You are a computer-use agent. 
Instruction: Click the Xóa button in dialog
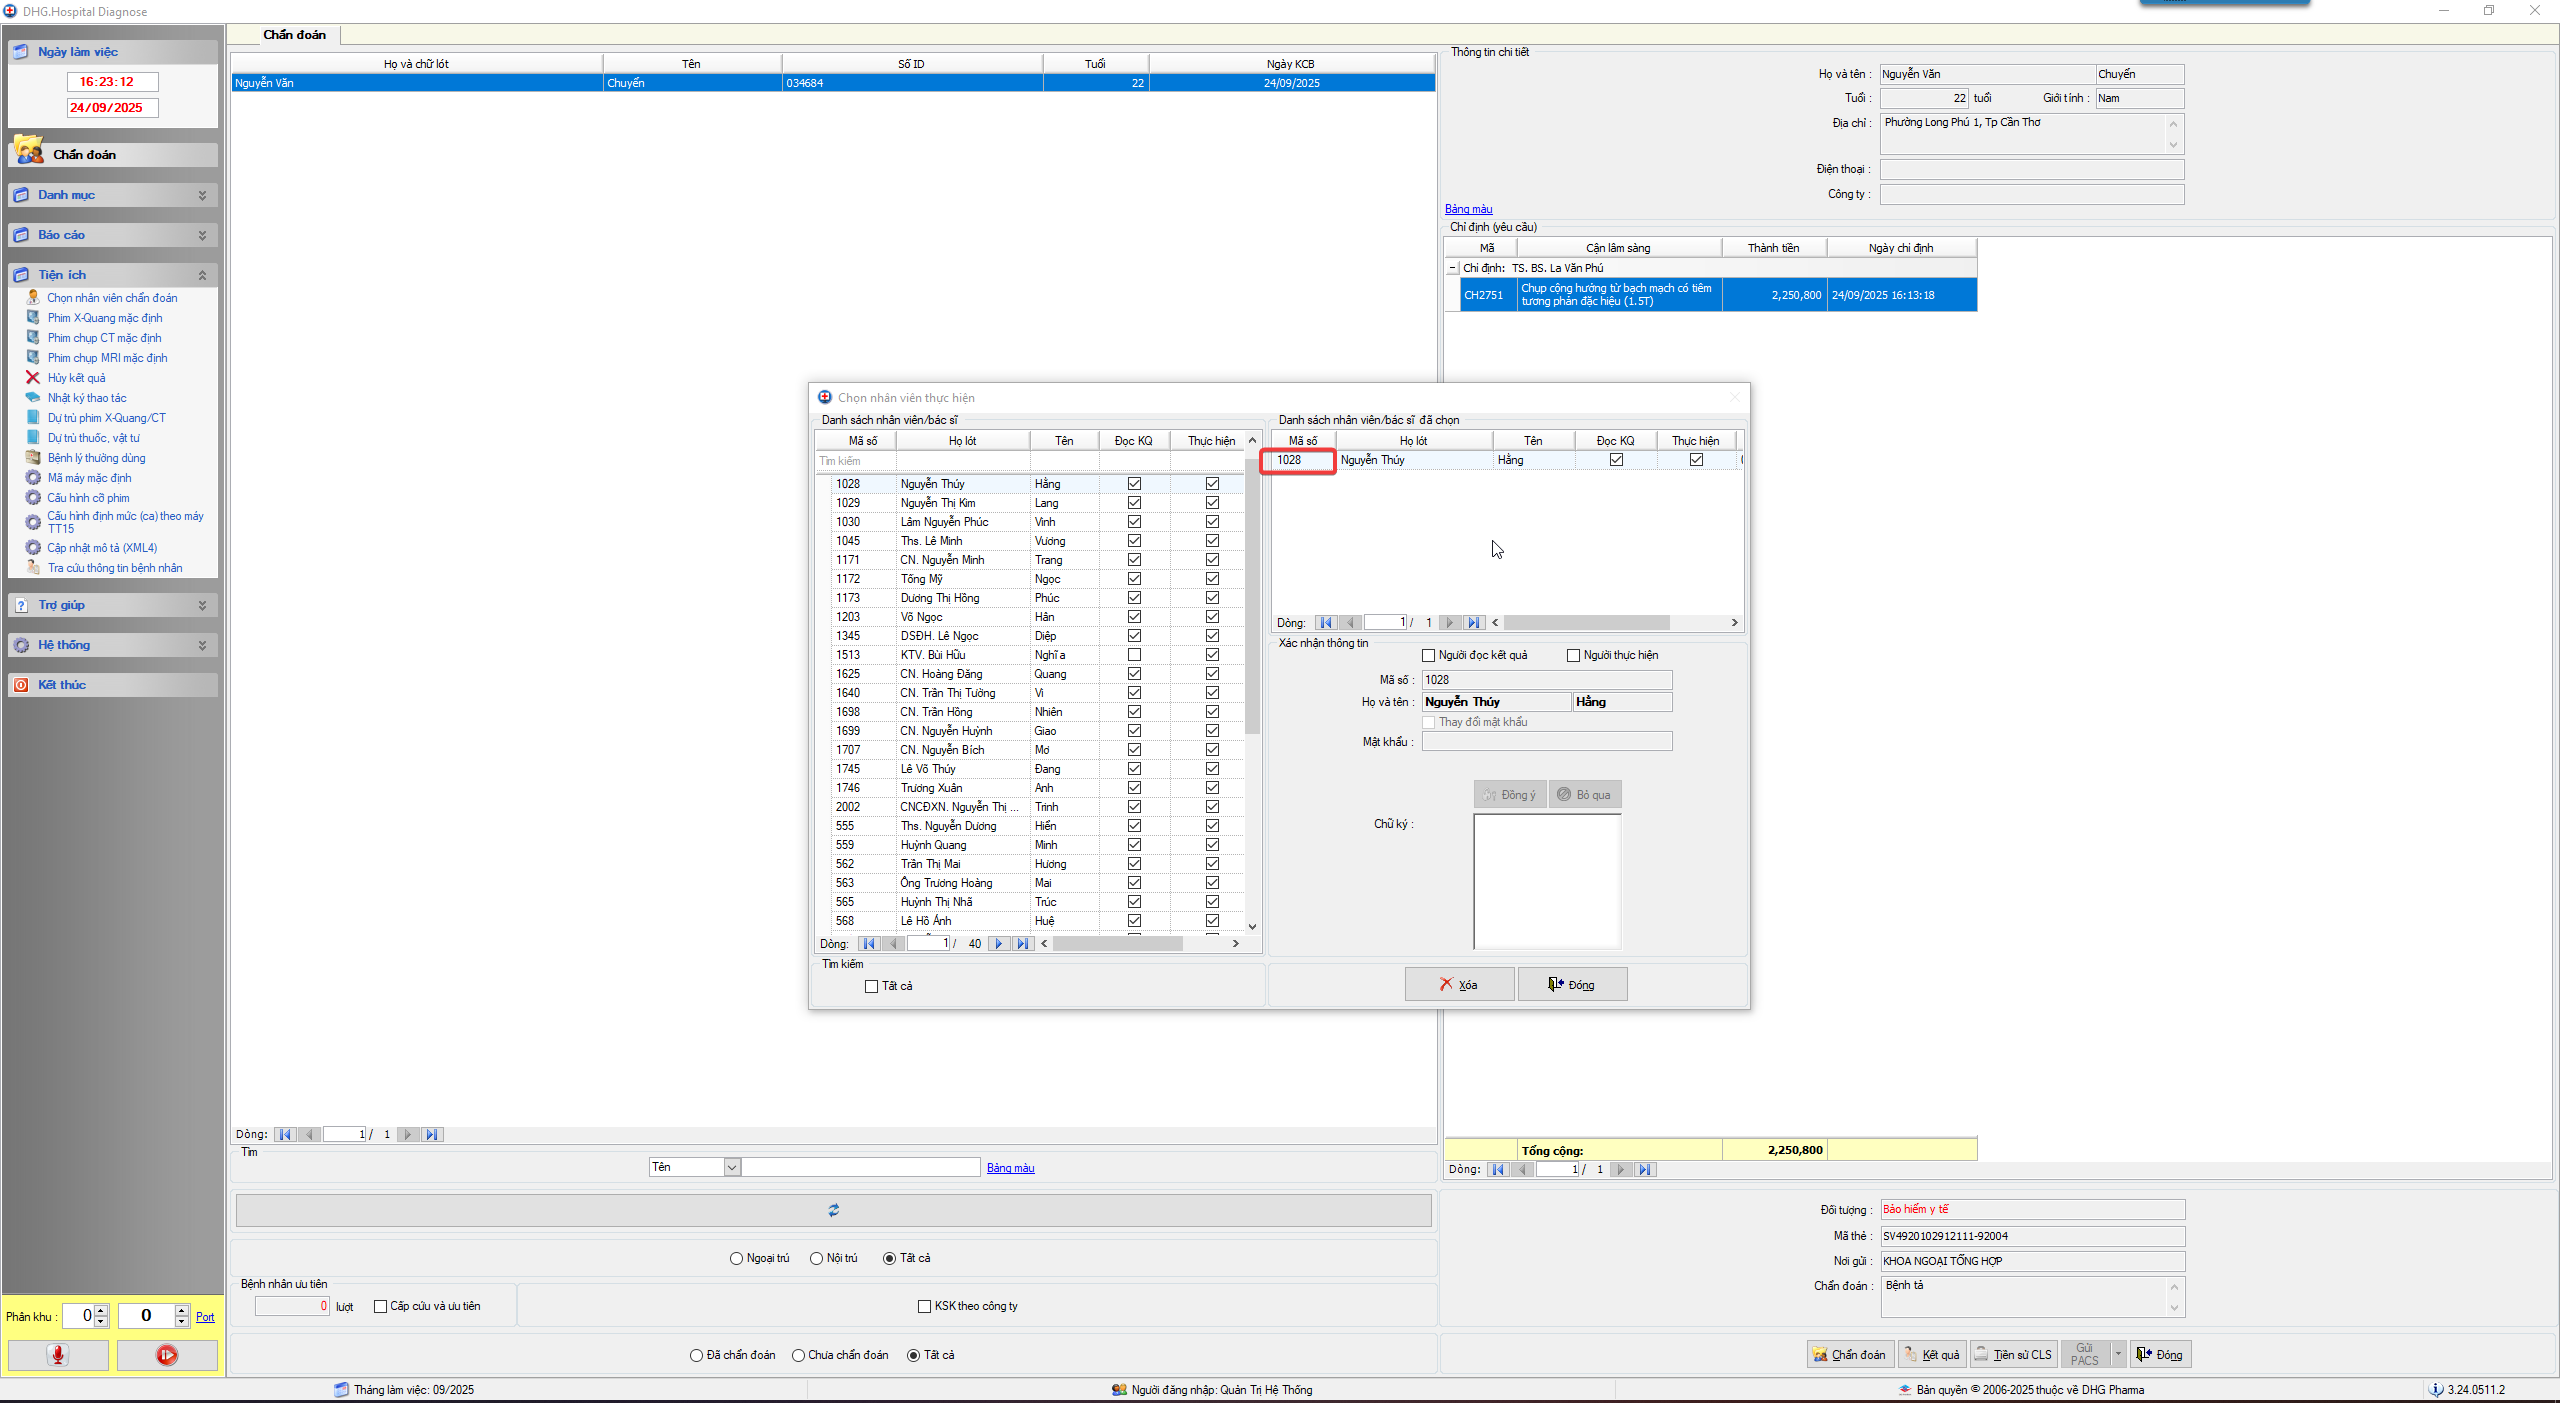tap(1458, 984)
